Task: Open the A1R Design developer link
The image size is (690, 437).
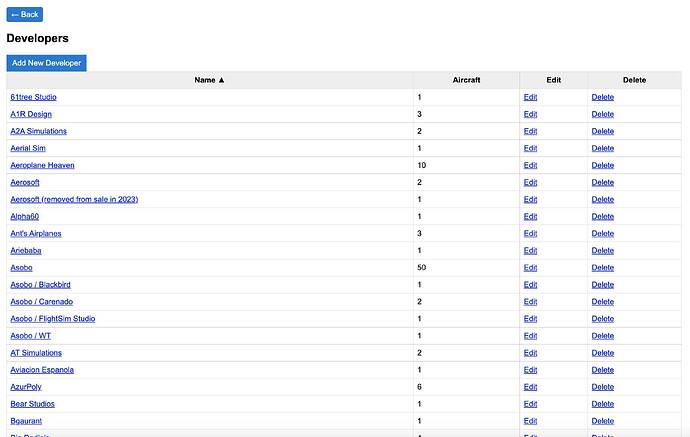Action: [31, 114]
